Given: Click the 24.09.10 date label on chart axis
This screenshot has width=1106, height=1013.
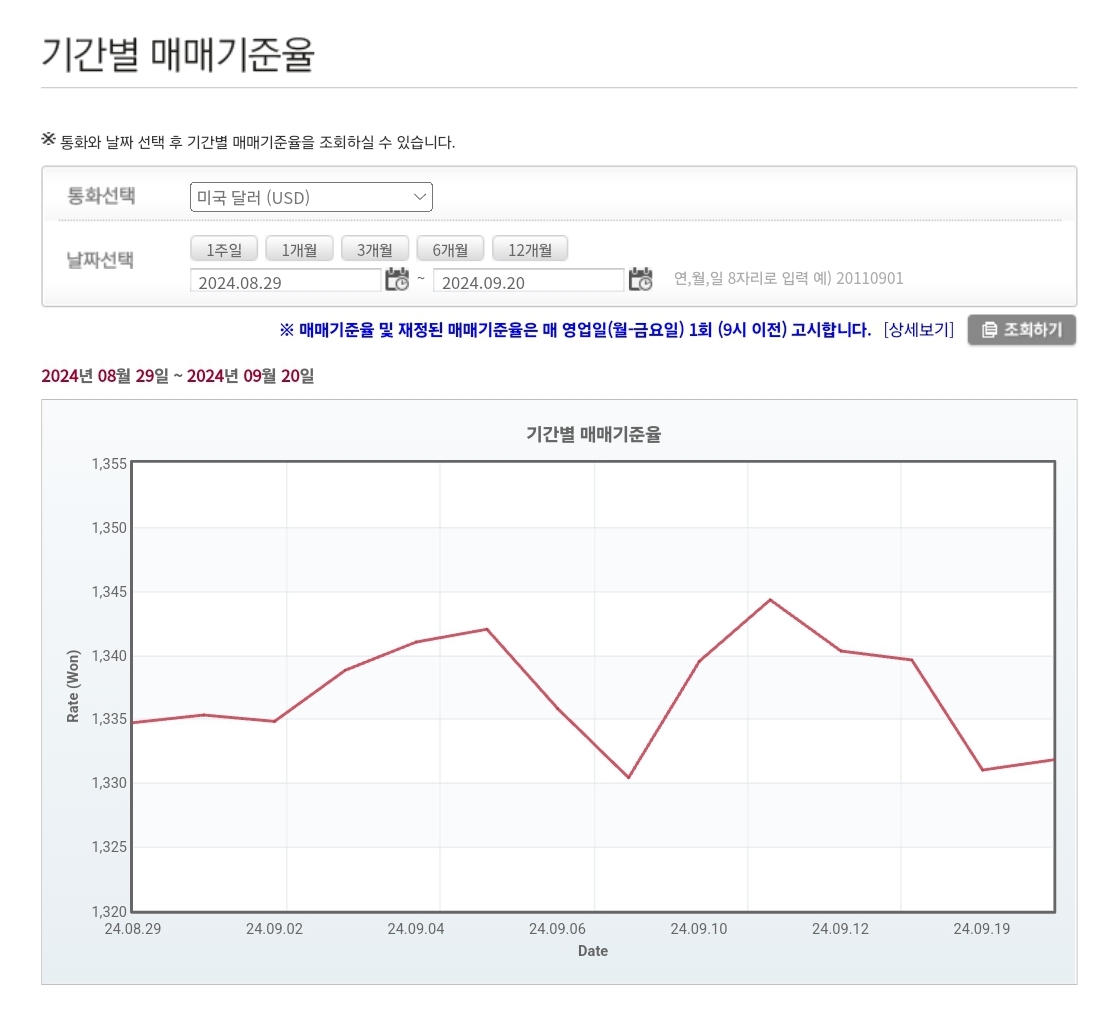Looking at the screenshot, I should [698, 928].
